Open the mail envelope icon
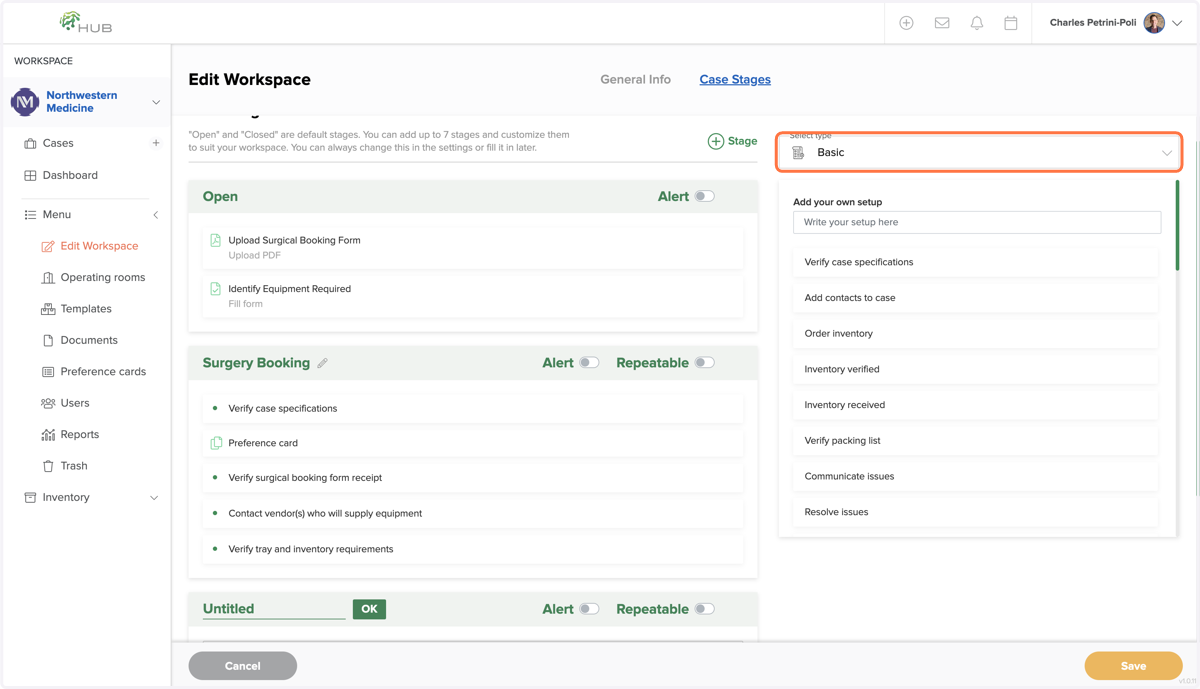The height and width of the screenshot is (689, 1200). pos(942,23)
